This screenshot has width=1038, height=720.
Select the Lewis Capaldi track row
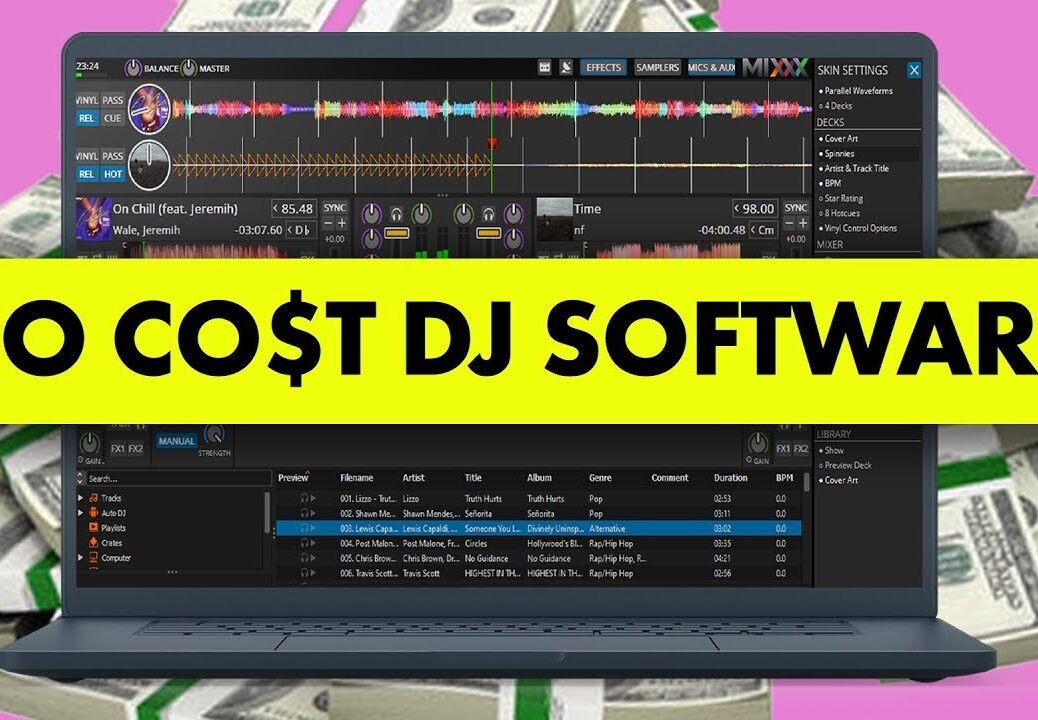pyautogui.click(x=538, y=529)
